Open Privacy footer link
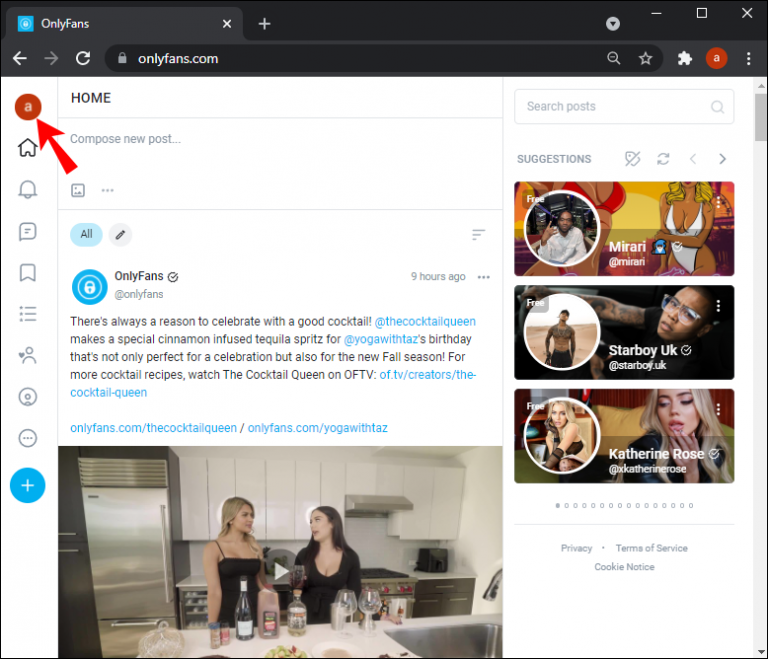The image size is (768, 659). [576, 548]
